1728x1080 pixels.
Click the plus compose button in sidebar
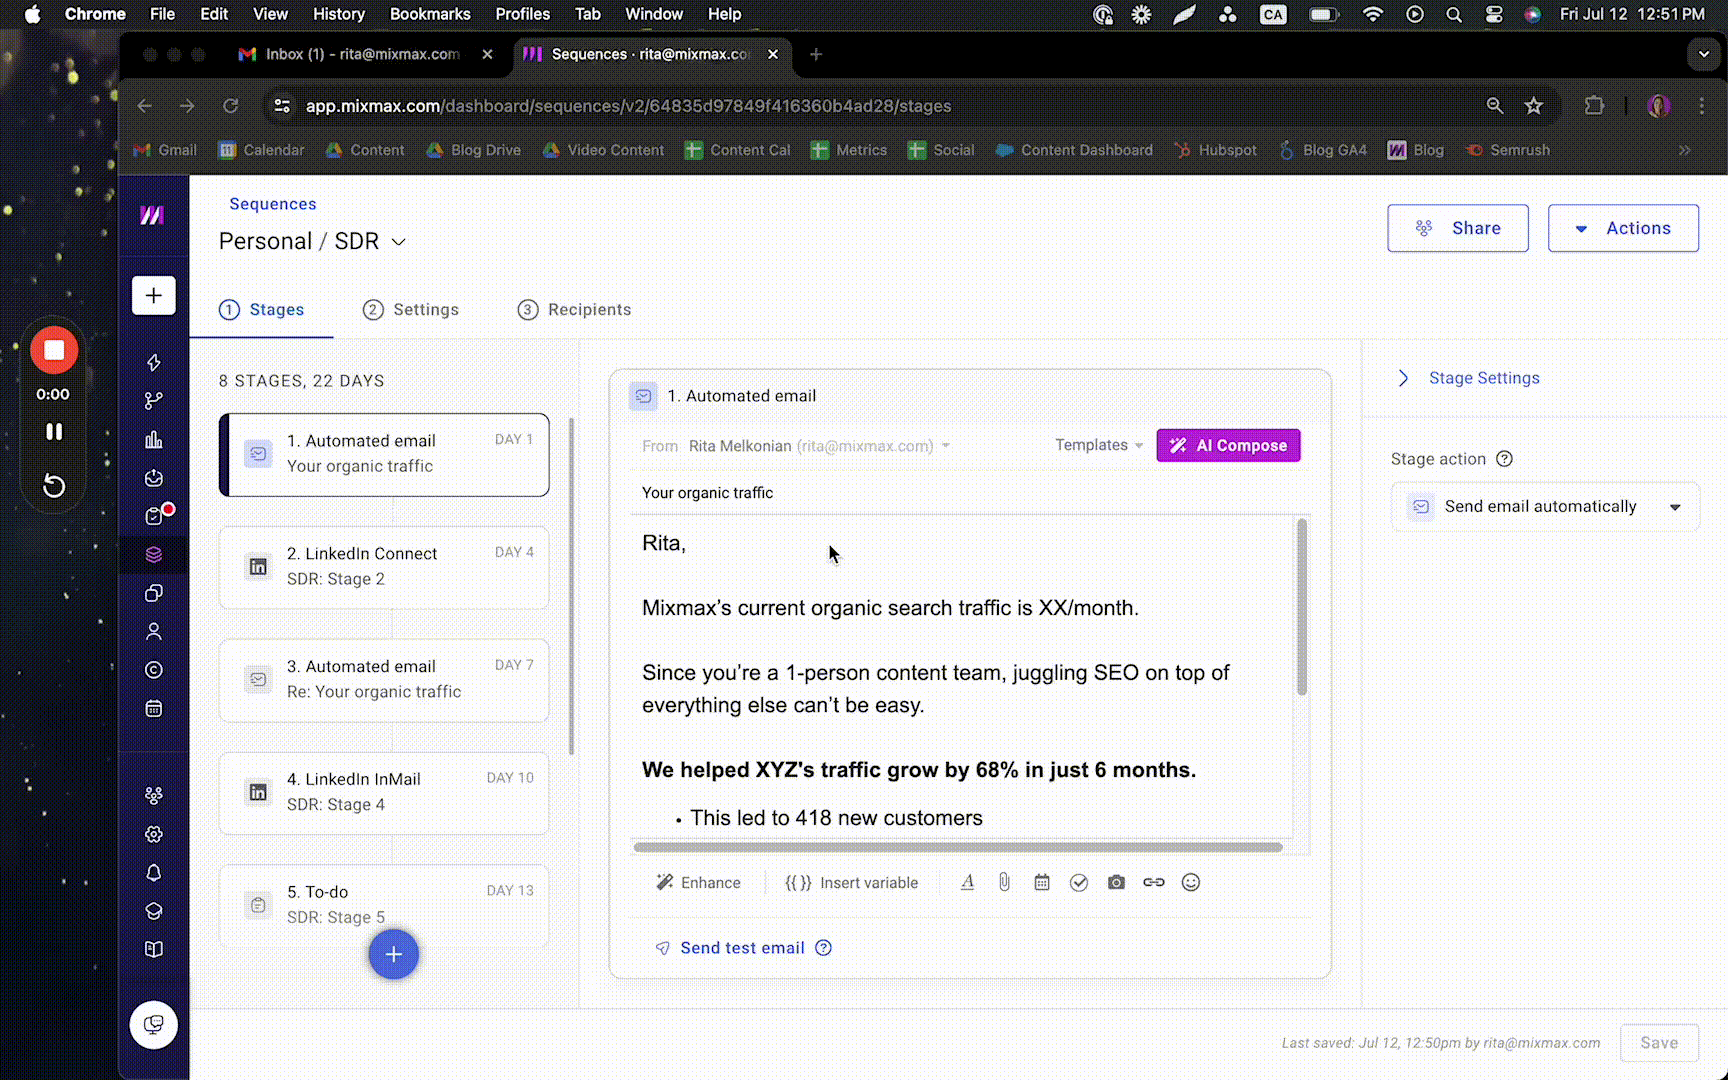[154, 296]
